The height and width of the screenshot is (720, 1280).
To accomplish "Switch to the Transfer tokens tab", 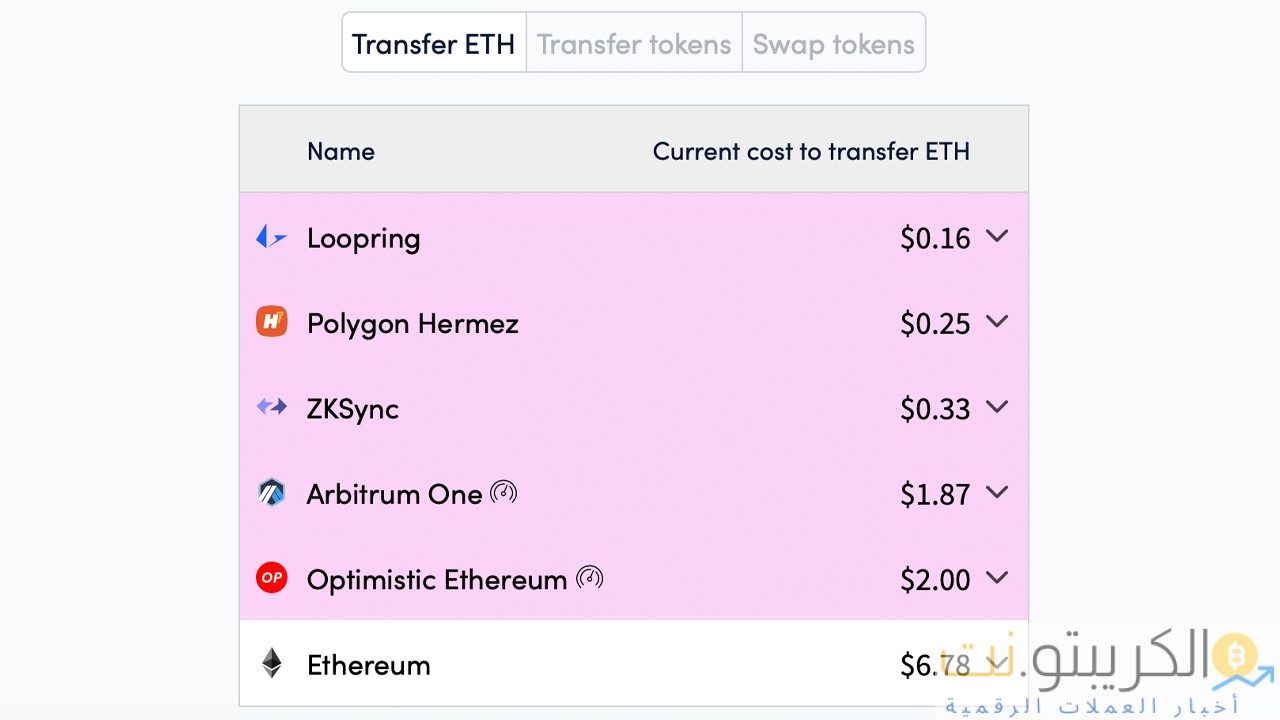I will (x=634, y=44).
